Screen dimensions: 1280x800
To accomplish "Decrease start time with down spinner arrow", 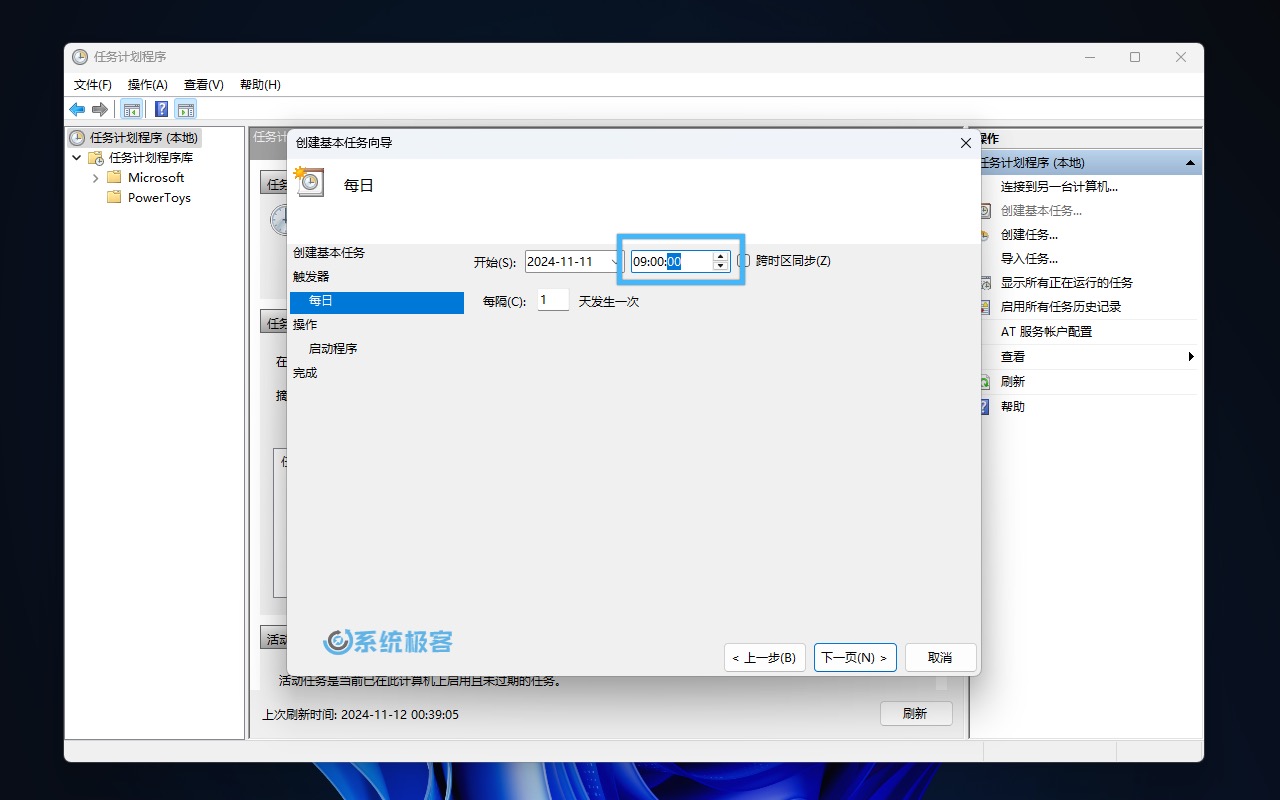I will 721,266.
